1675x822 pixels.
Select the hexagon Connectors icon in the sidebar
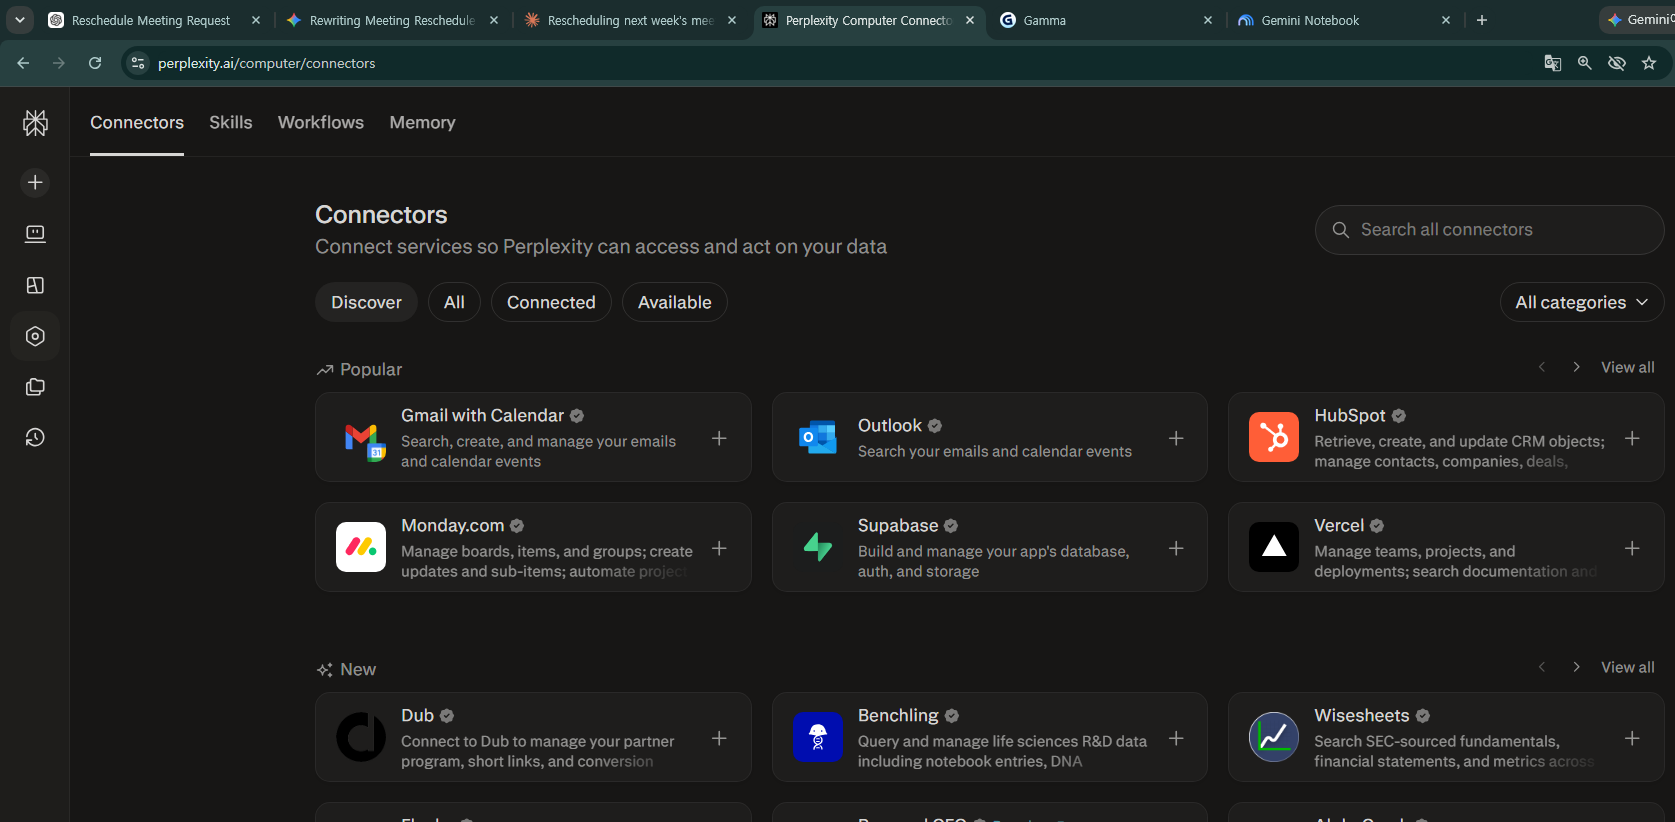[35, 336]
